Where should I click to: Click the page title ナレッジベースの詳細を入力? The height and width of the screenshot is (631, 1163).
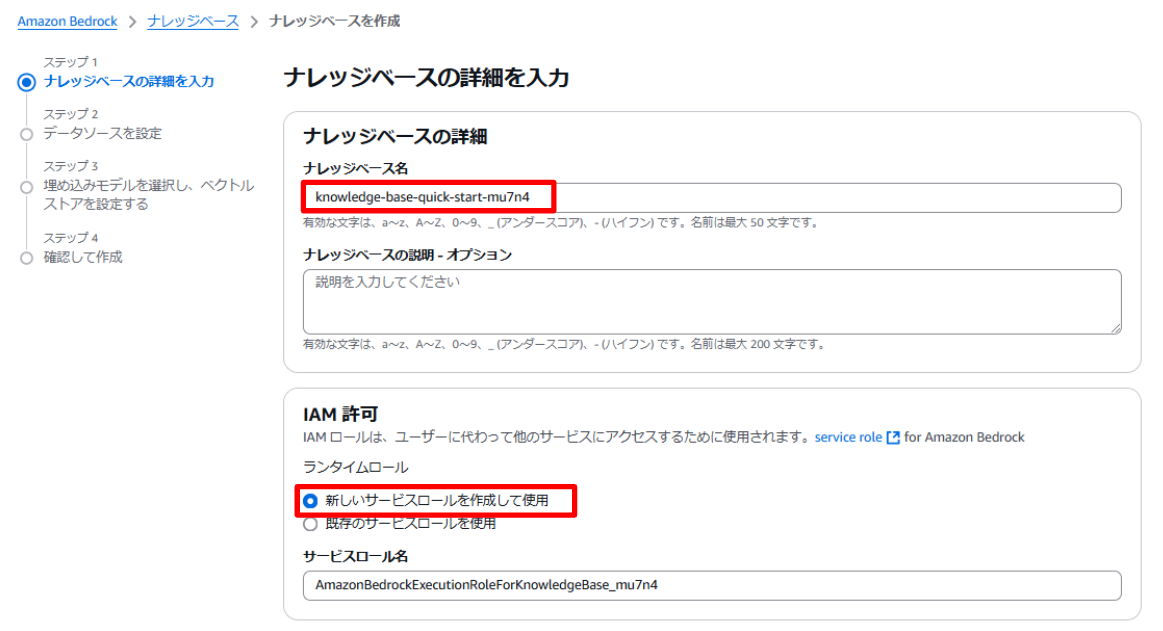click(426, 78)
